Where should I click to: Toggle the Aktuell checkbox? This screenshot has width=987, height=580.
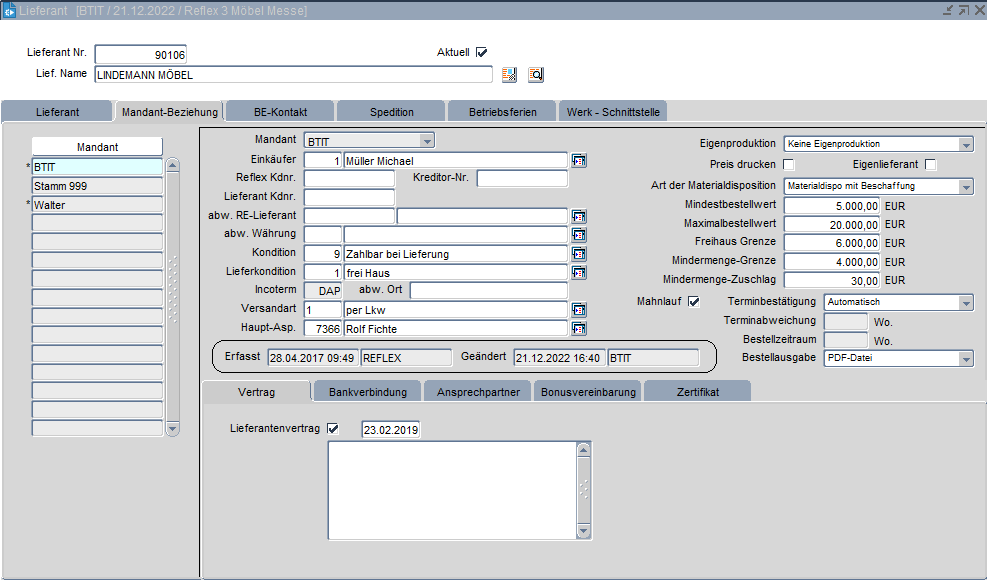coord(481,52)
